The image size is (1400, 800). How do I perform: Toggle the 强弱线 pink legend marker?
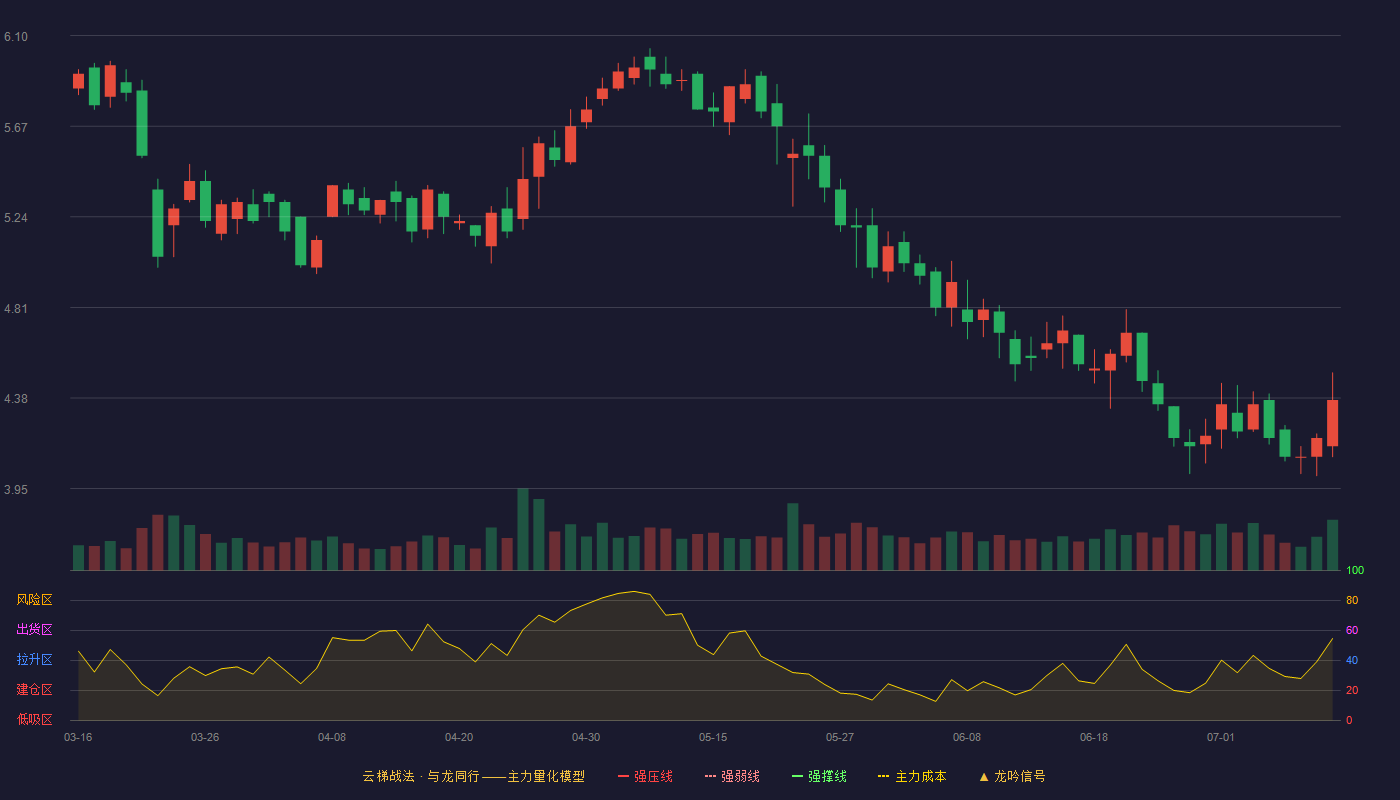click(x=711, y=776)
